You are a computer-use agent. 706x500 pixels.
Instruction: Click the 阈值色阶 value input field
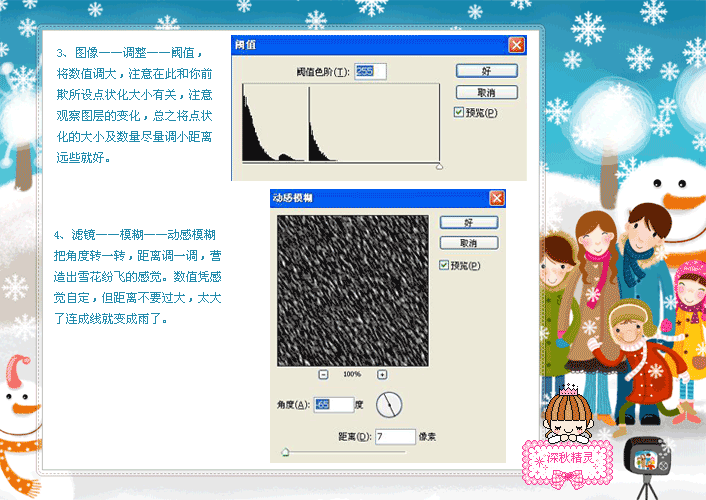[x=371, y=71]
